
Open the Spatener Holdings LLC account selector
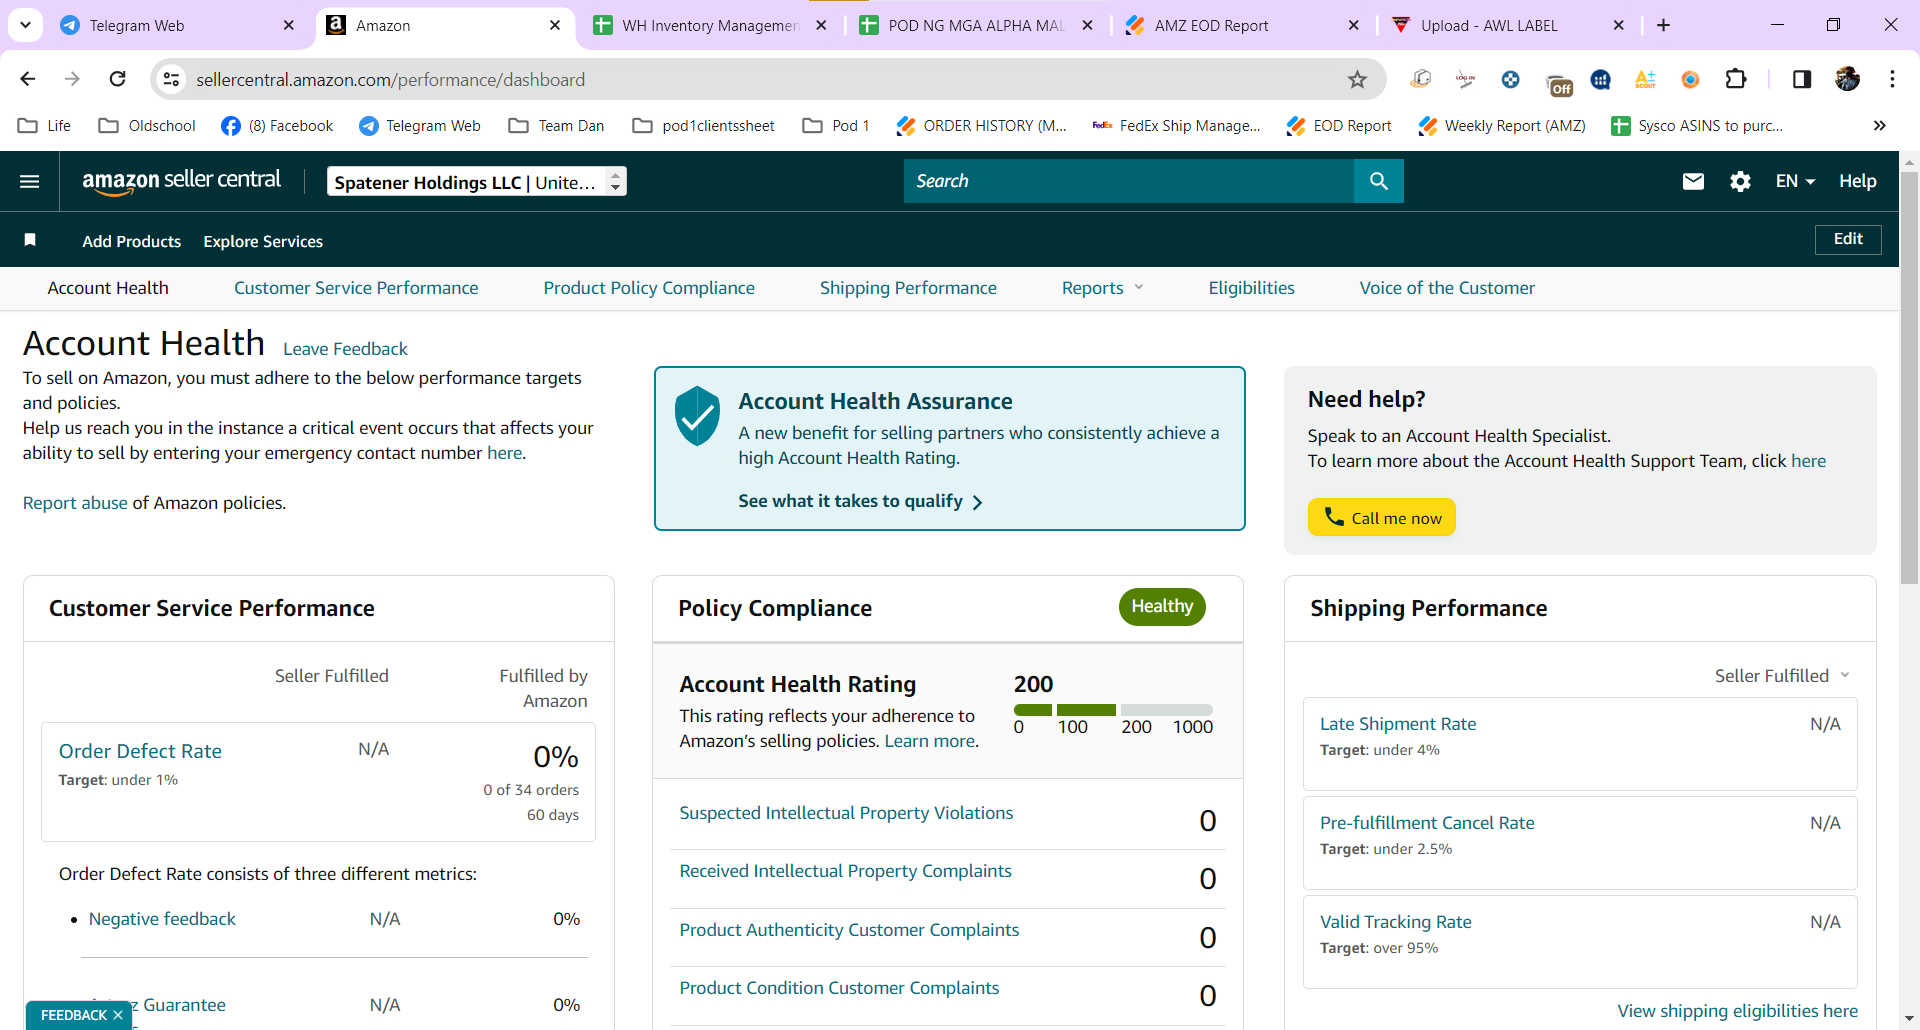pos(477,181)
